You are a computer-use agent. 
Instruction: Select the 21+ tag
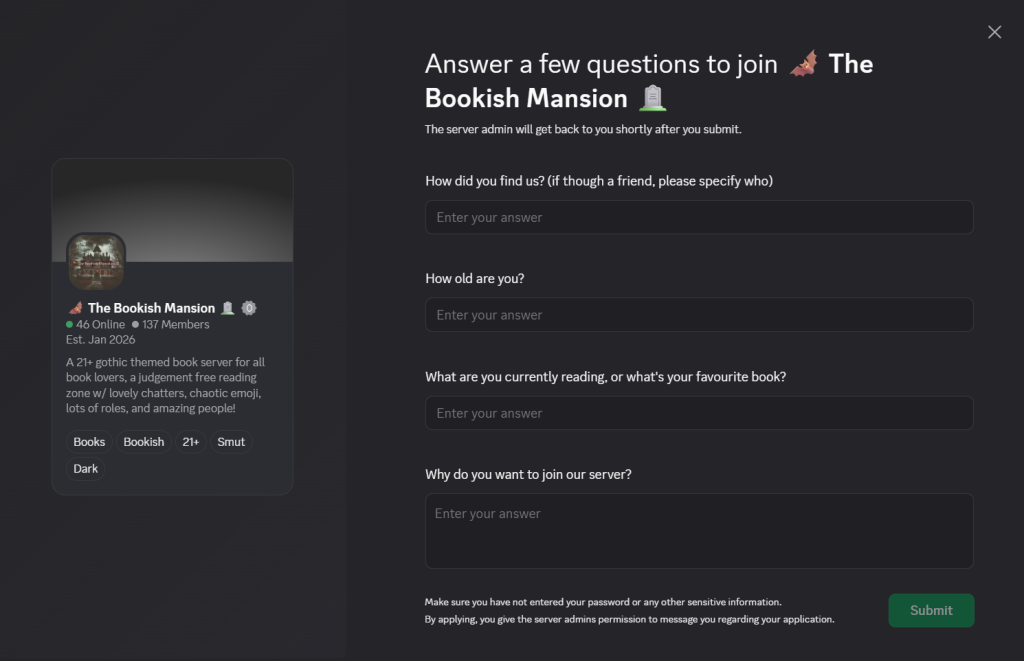click(x=190, y=442)
